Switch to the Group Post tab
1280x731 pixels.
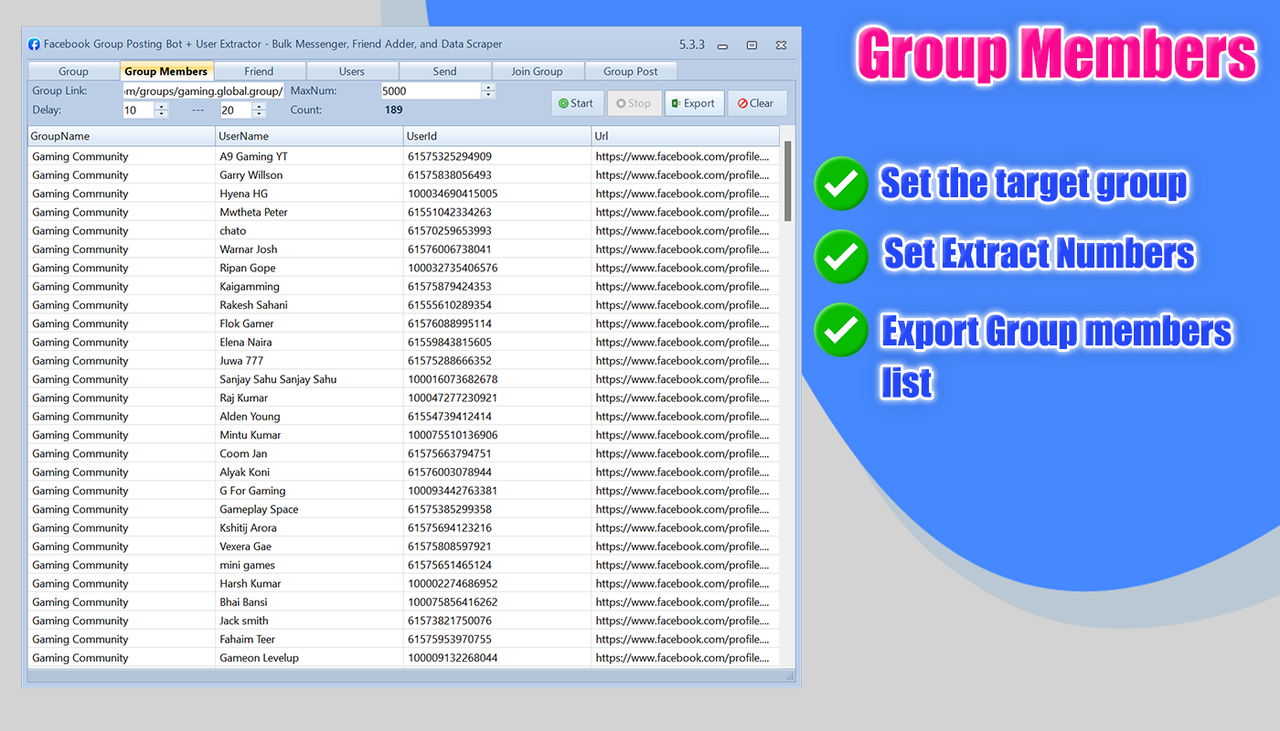click(631, 71)
